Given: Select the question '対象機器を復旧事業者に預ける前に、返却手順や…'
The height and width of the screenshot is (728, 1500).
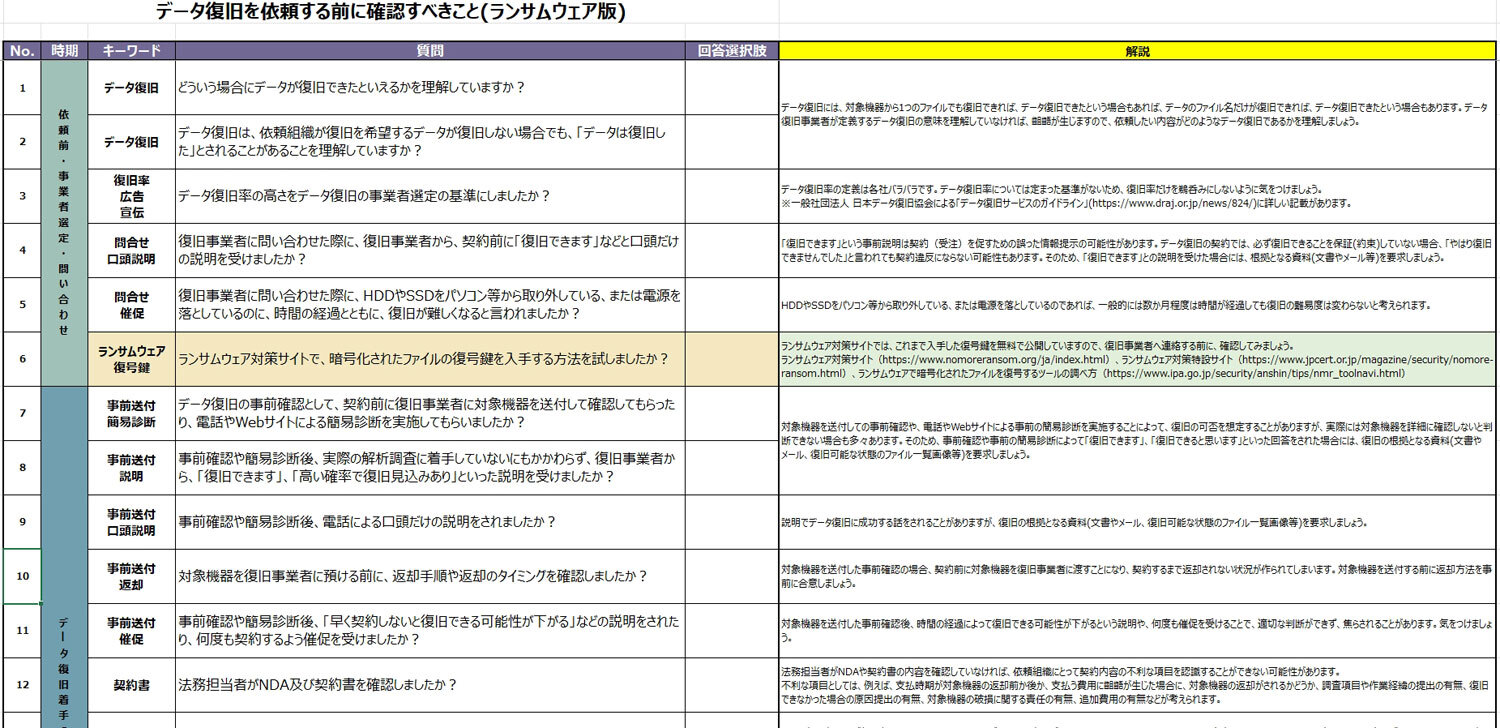Looking at the screenshot, I should coord(429,576).
